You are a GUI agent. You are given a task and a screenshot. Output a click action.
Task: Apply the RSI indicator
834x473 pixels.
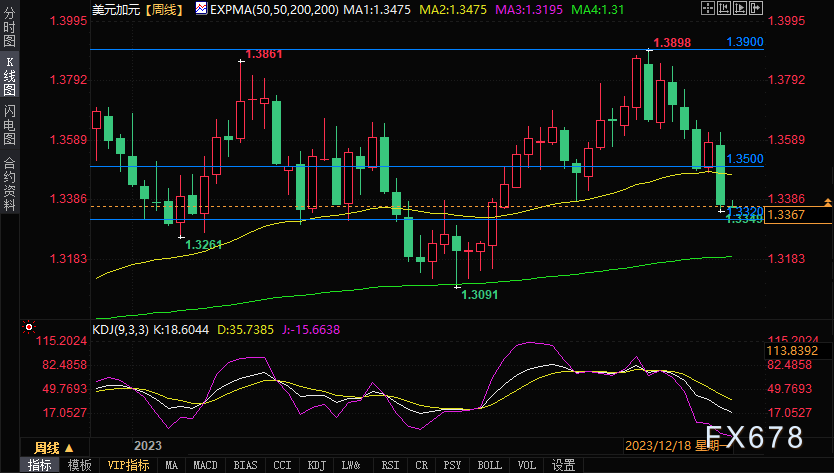coord(390,465)
